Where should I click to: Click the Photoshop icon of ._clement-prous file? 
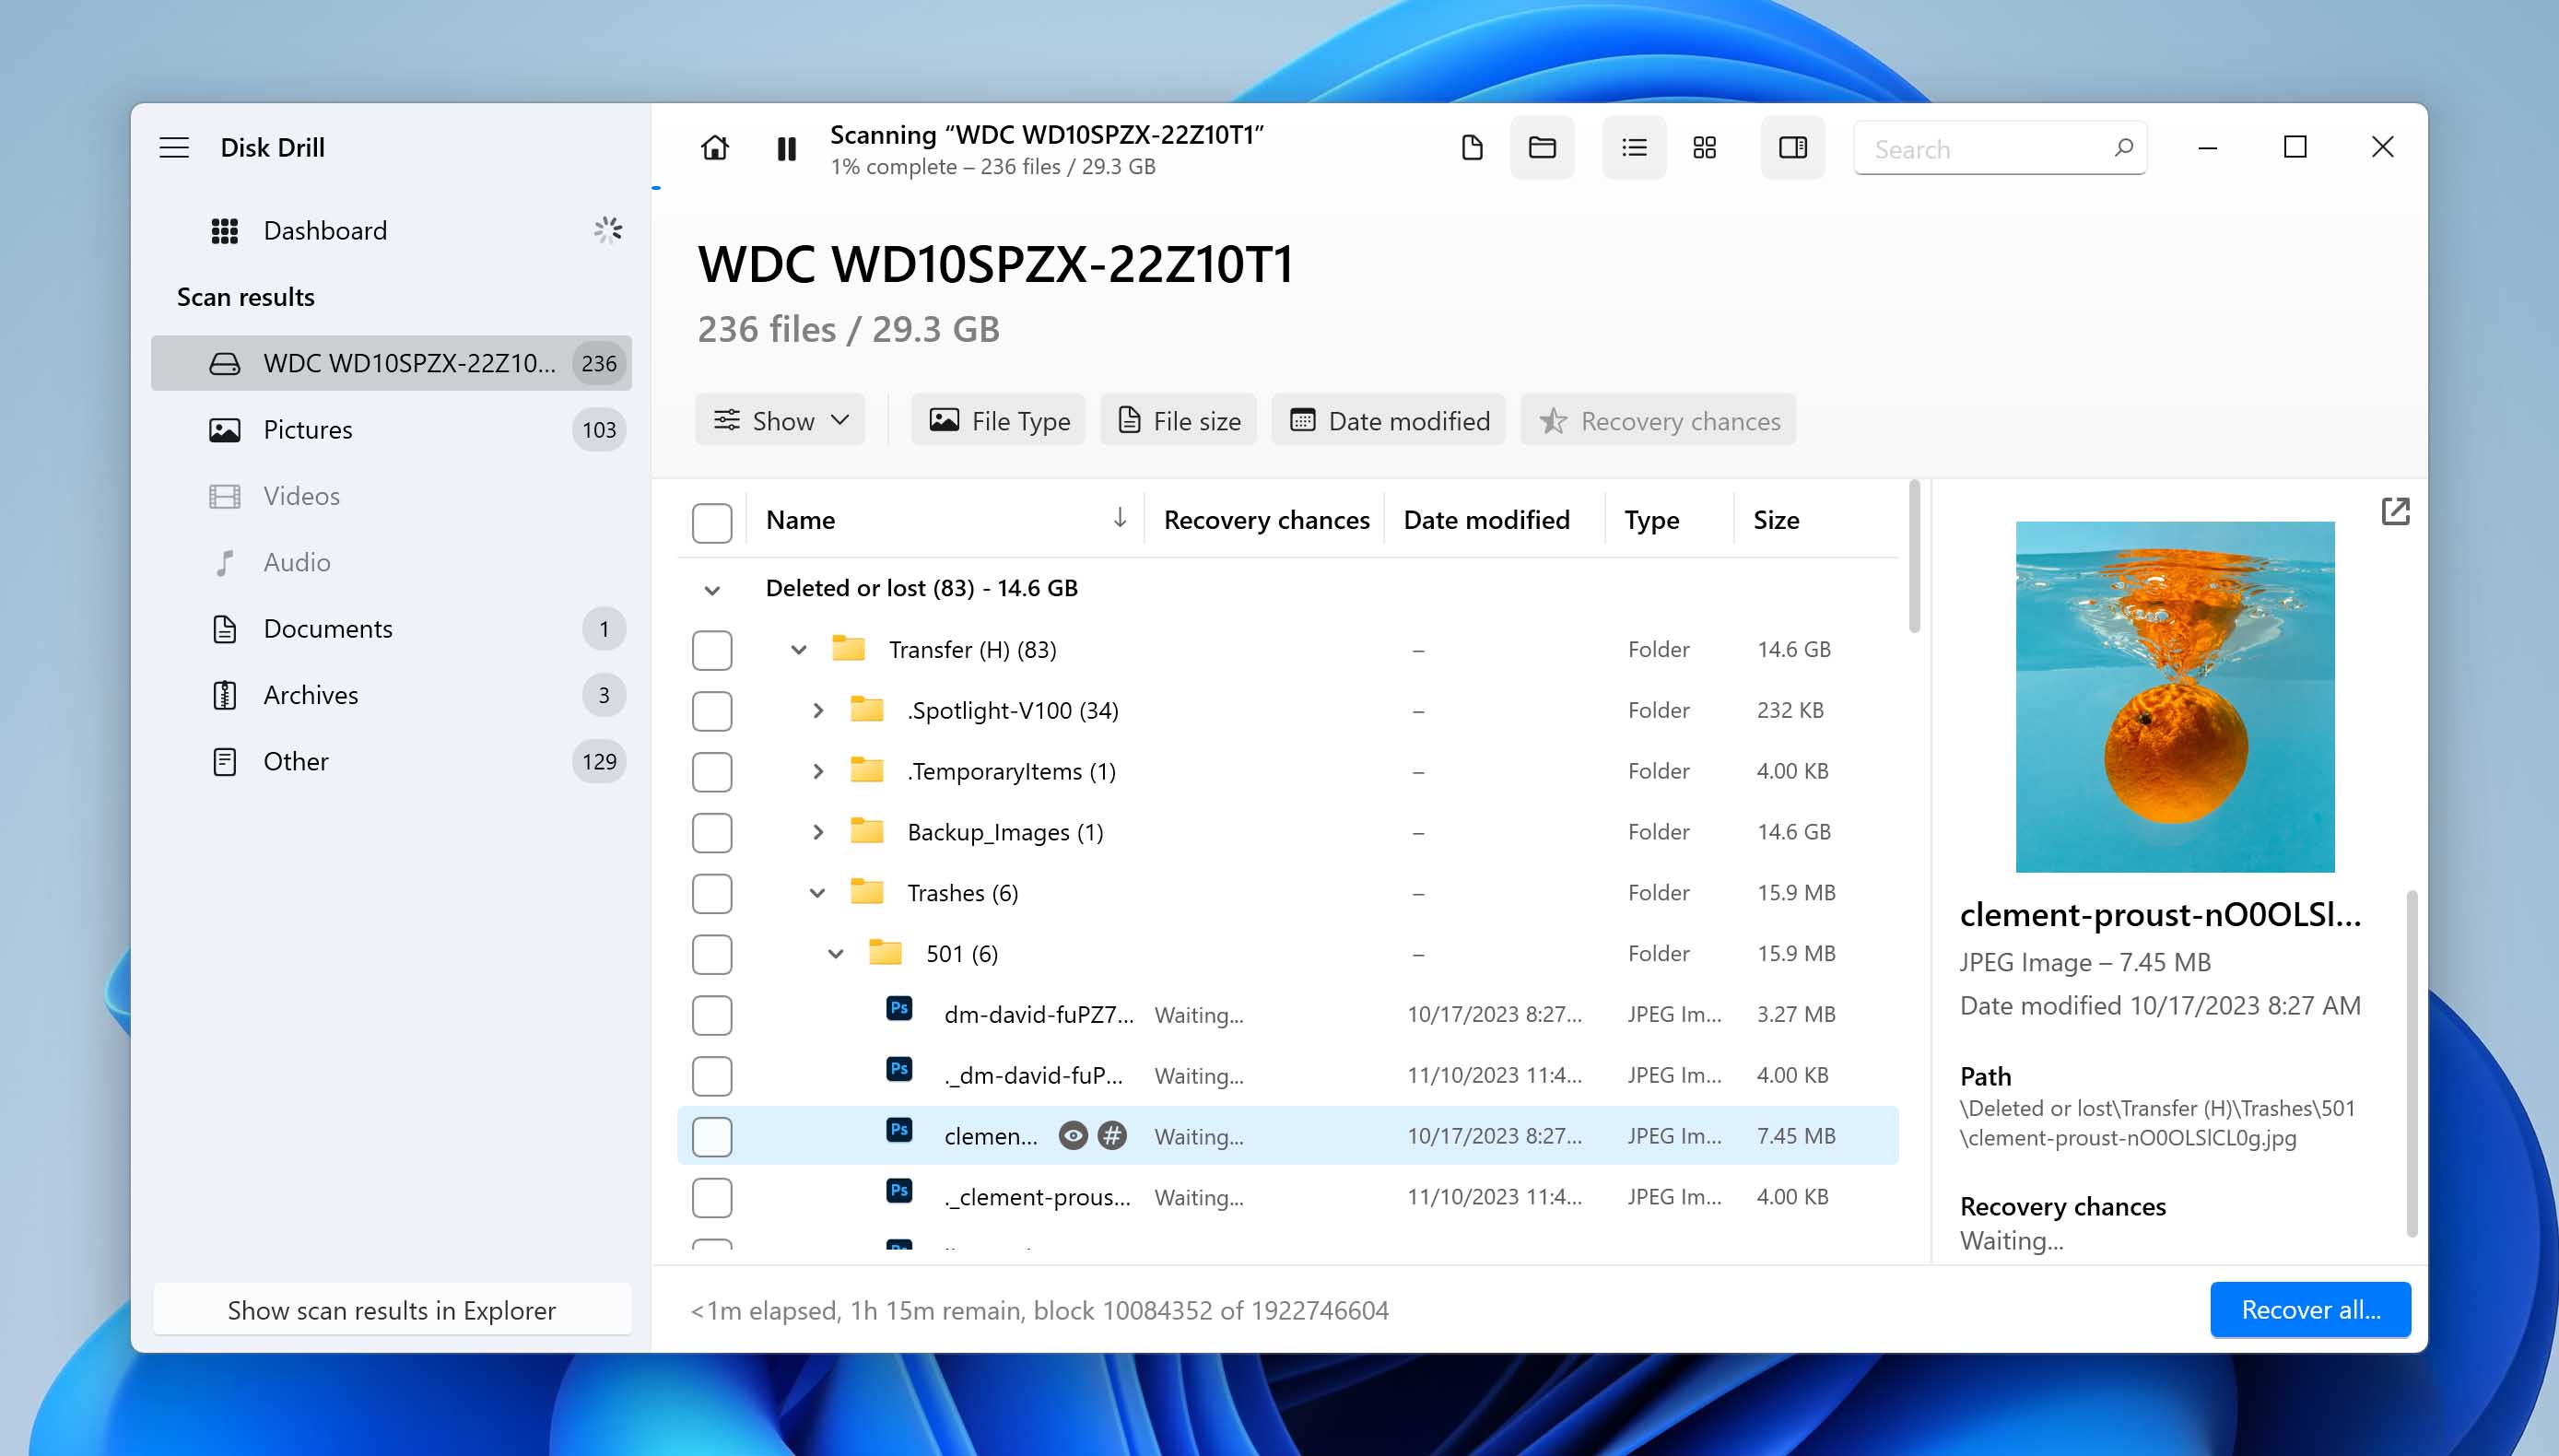899,1192
